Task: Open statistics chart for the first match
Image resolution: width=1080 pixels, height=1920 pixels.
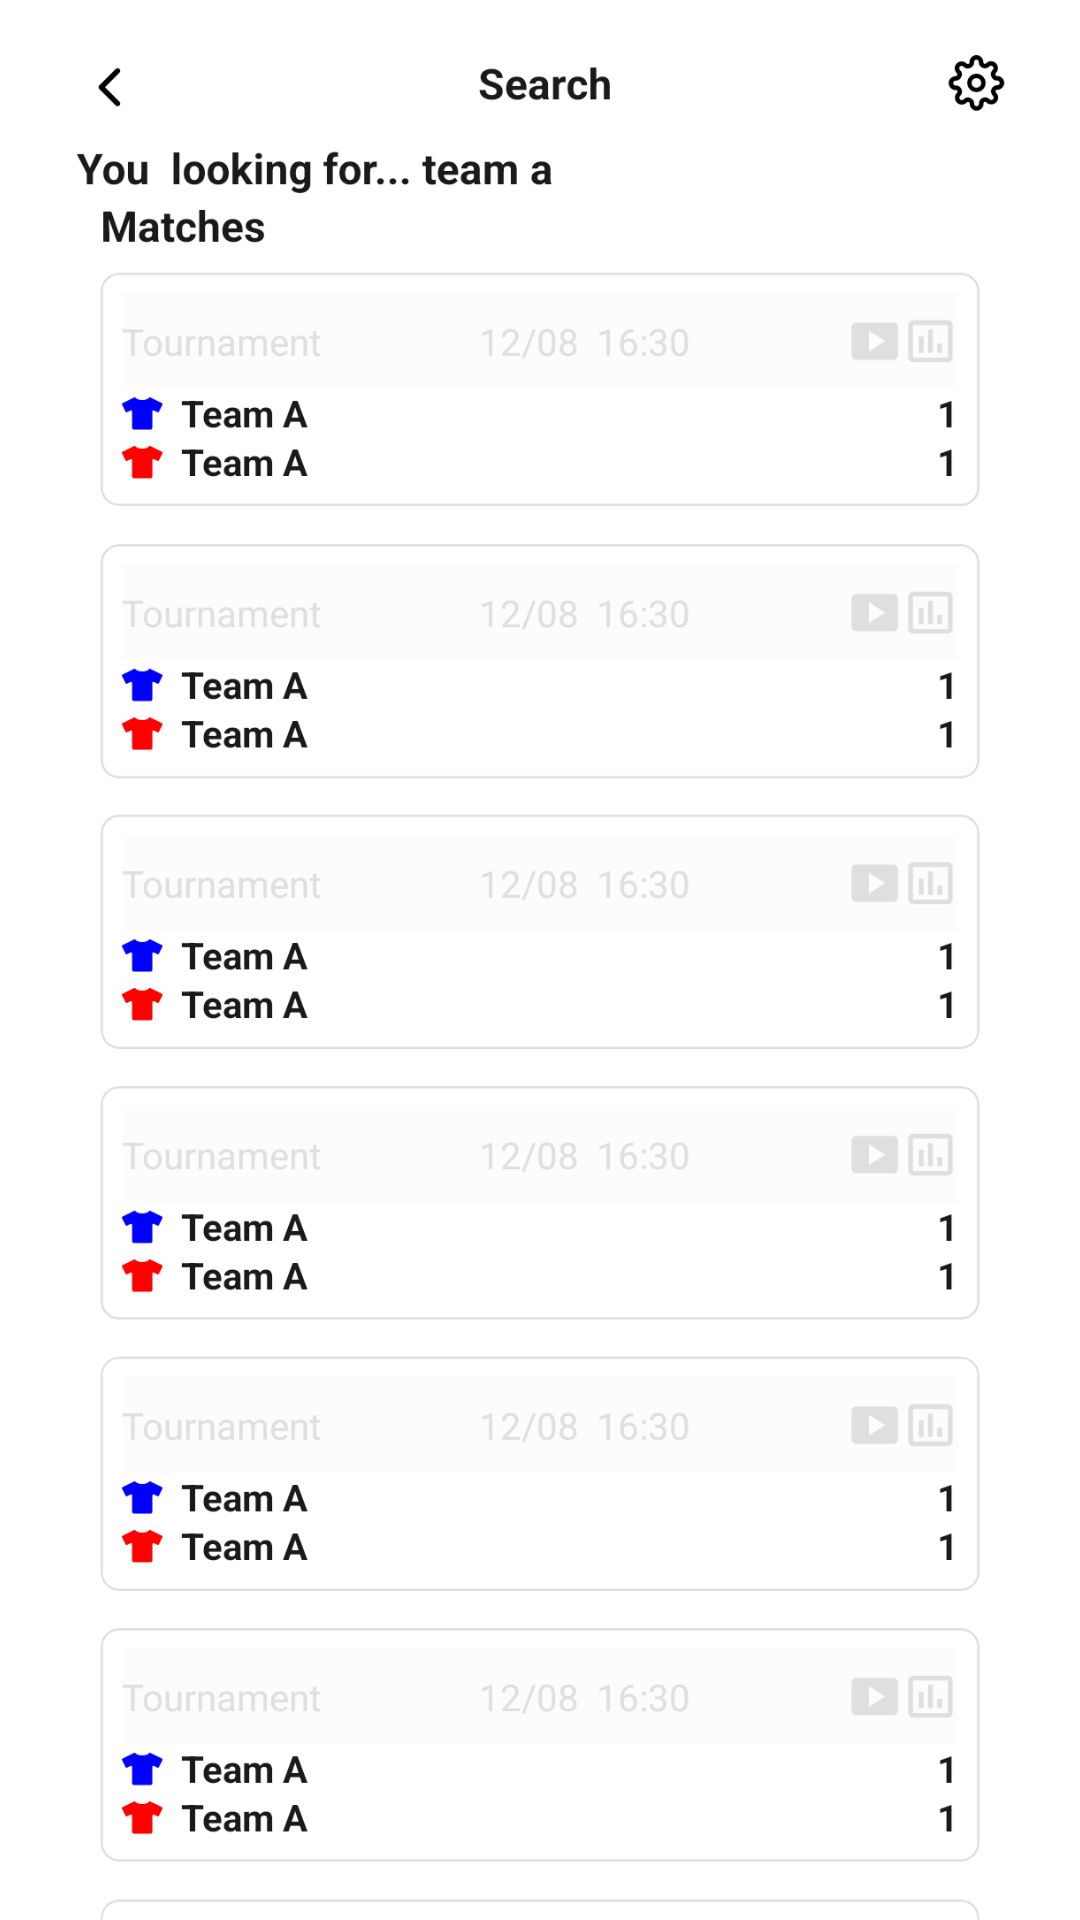Action: pos(930,342)
